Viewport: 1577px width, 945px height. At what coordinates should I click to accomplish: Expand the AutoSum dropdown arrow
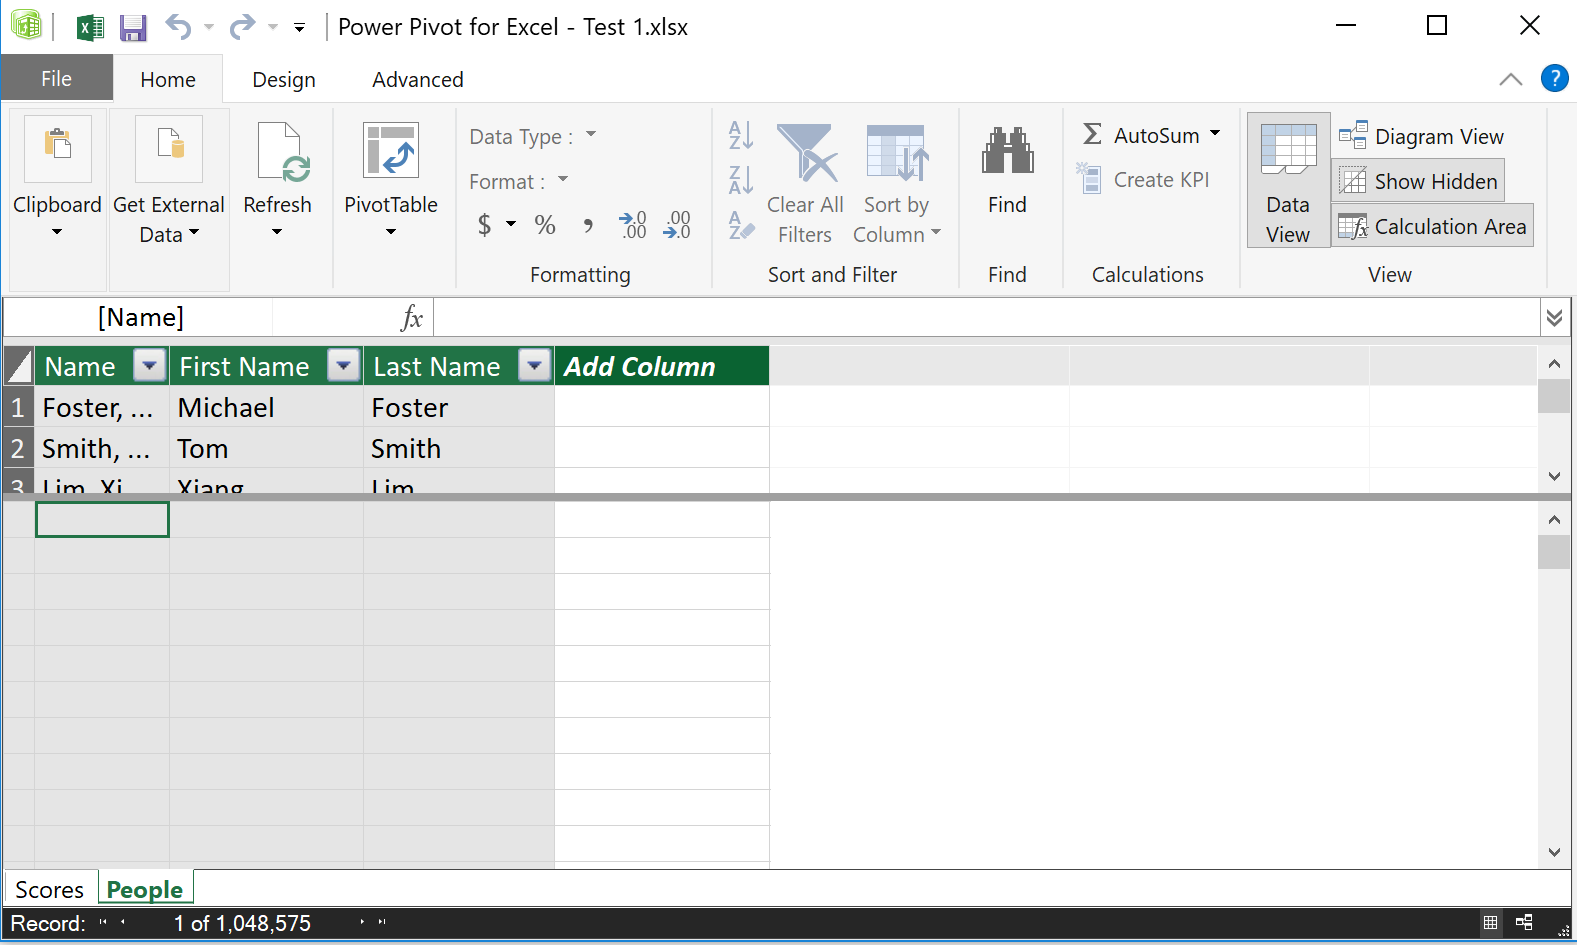(1215, 133)
